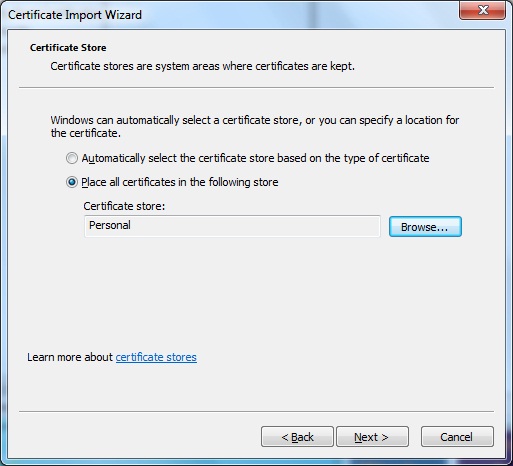Viewport: 513px width, 466px height.
Task: Click the 'Windows can automatically select' paragraph
Action: click(255, 126)
